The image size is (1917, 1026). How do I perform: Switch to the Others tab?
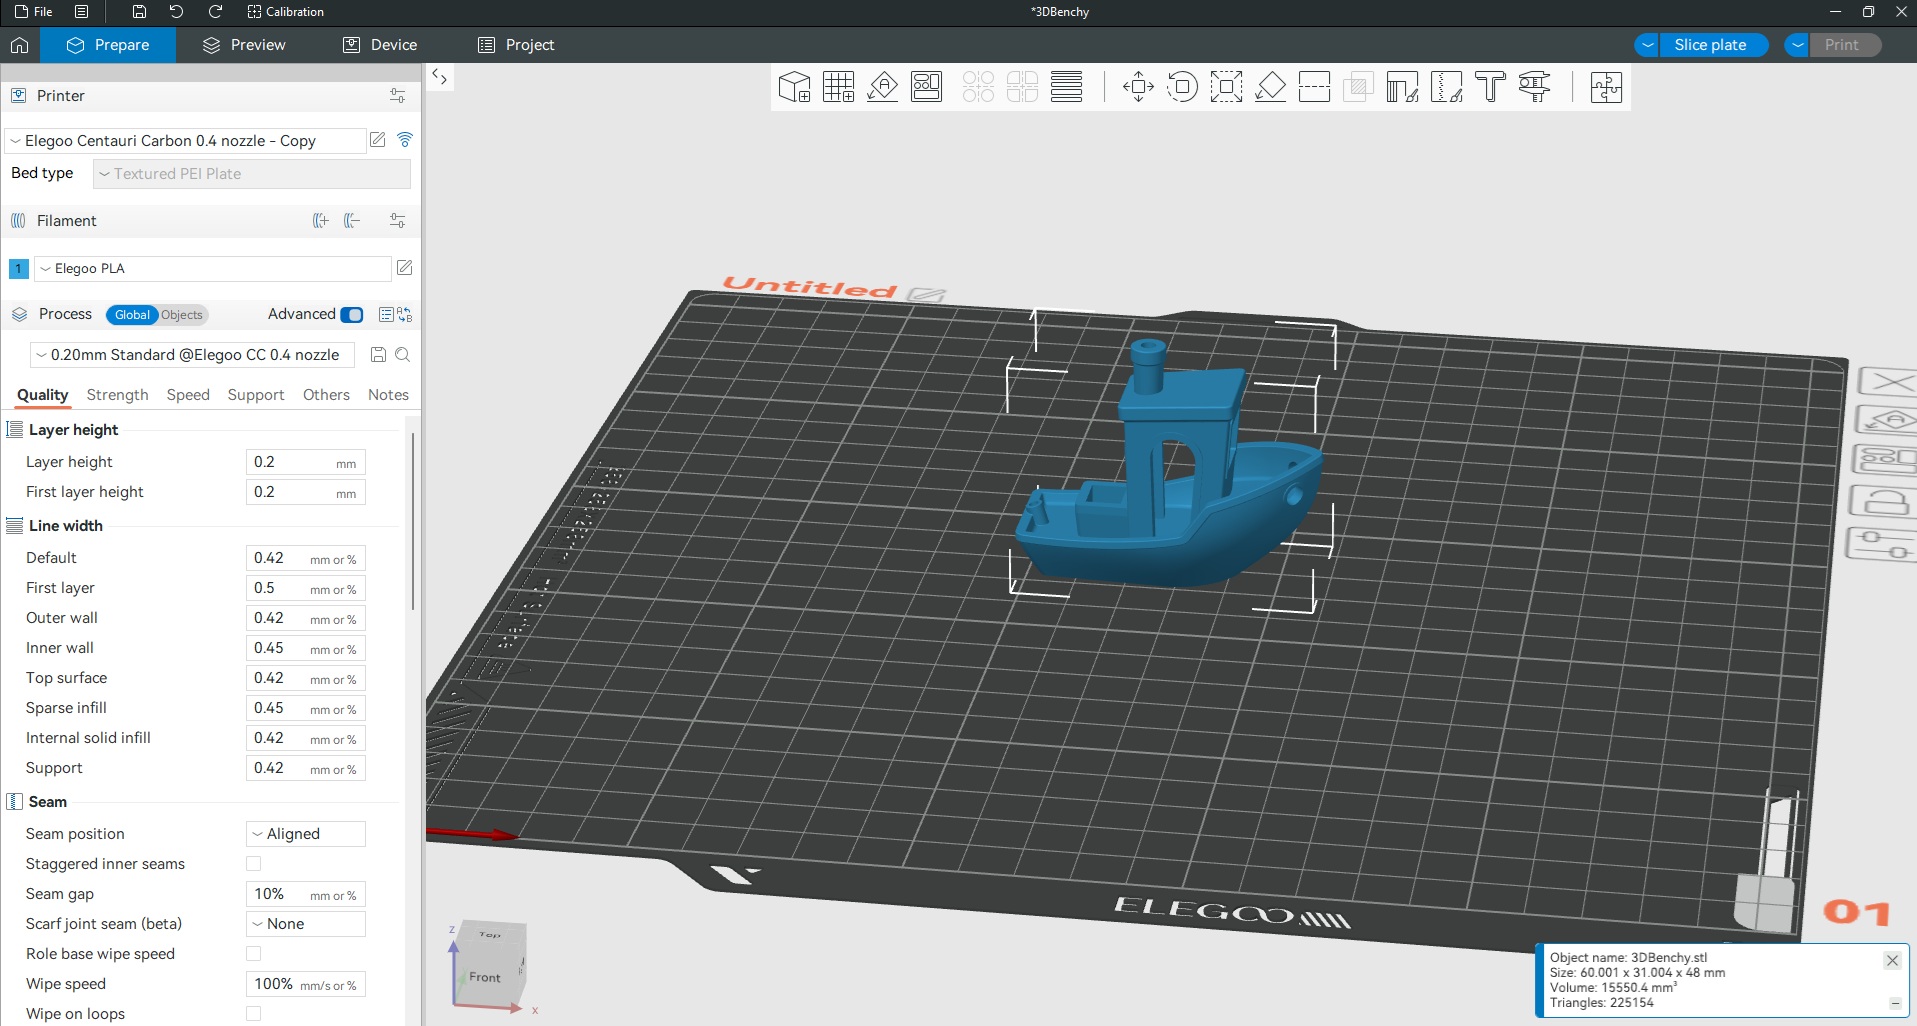tap(326, 395)
